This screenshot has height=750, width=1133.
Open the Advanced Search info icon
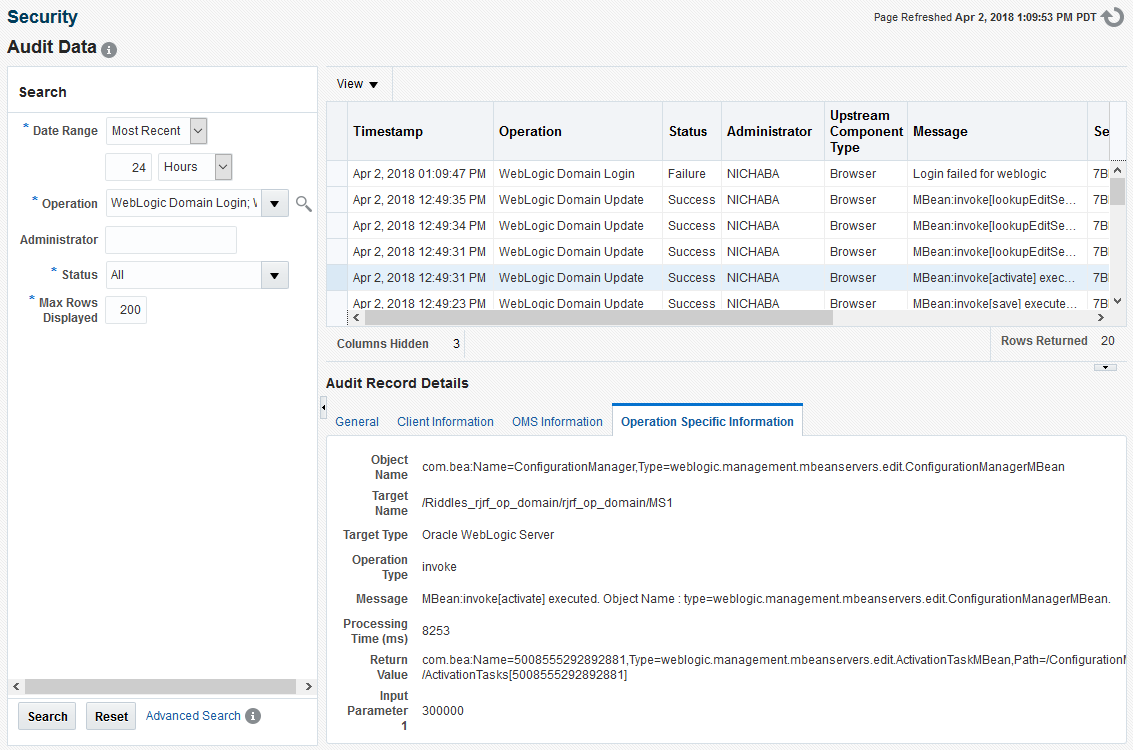pos(253,716)
